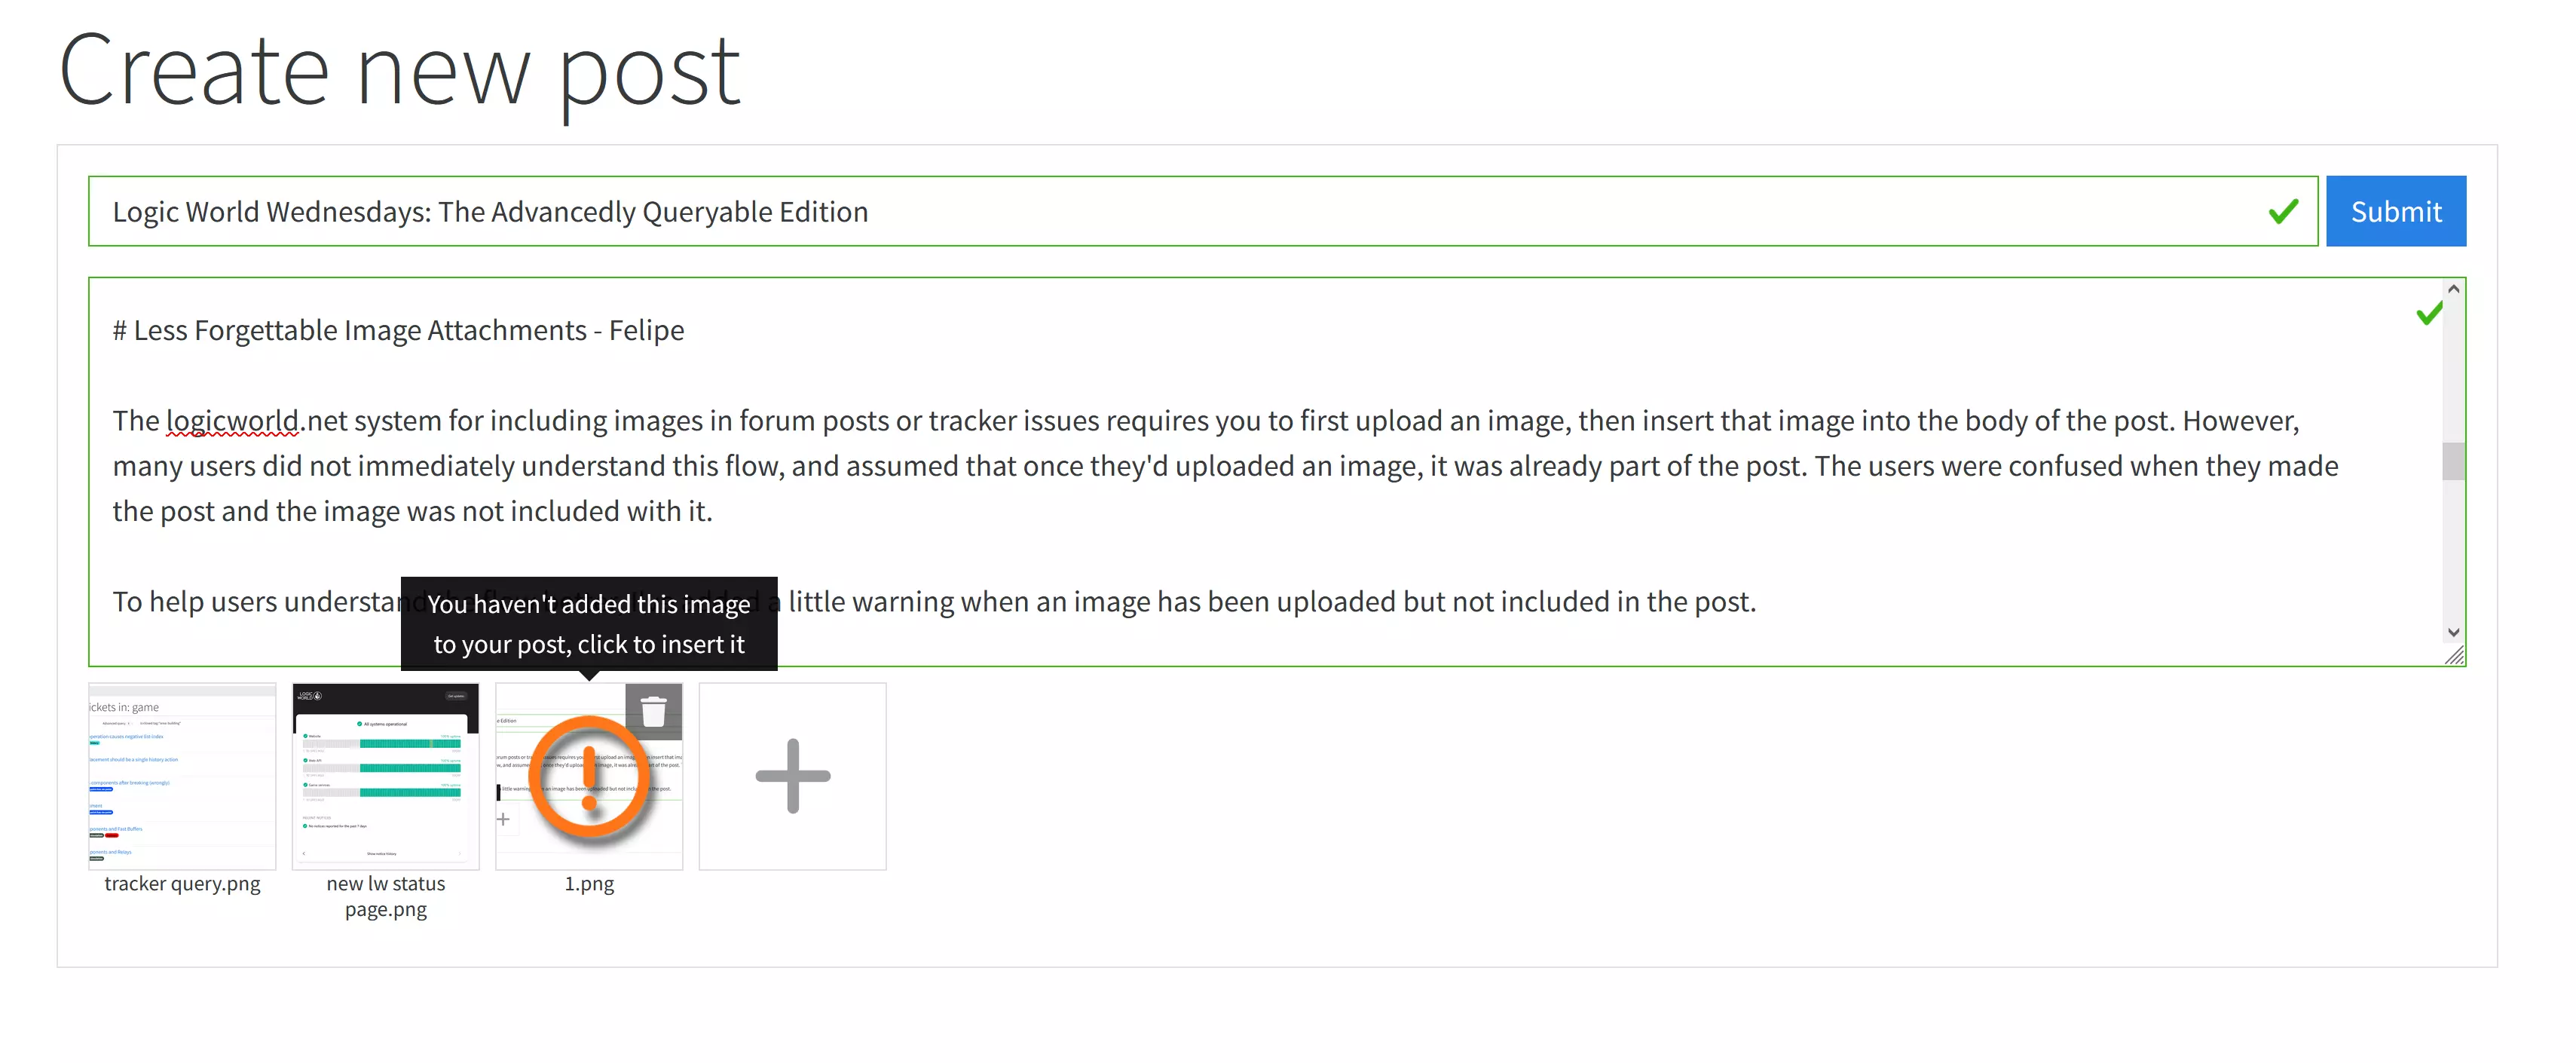Click the 1.png file name label
The image size is (2576, 1063).
tap(589, 884)
